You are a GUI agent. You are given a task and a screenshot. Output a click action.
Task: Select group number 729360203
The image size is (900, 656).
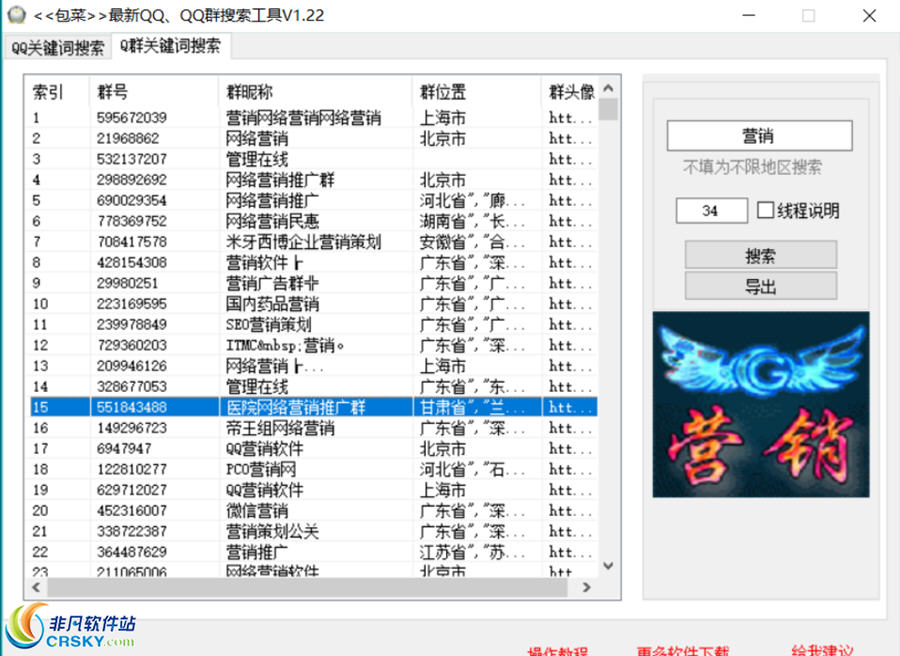coord(313,345)
